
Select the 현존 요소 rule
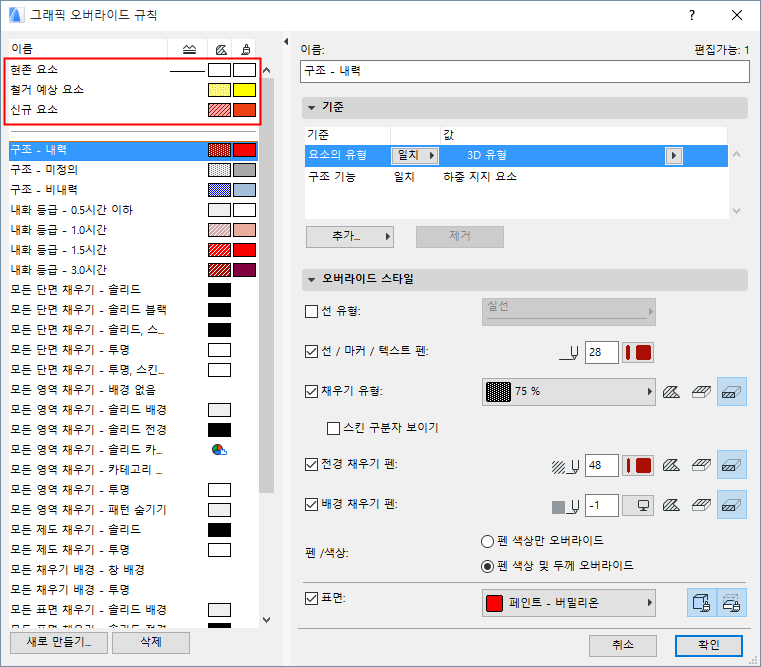coord(132,70)
